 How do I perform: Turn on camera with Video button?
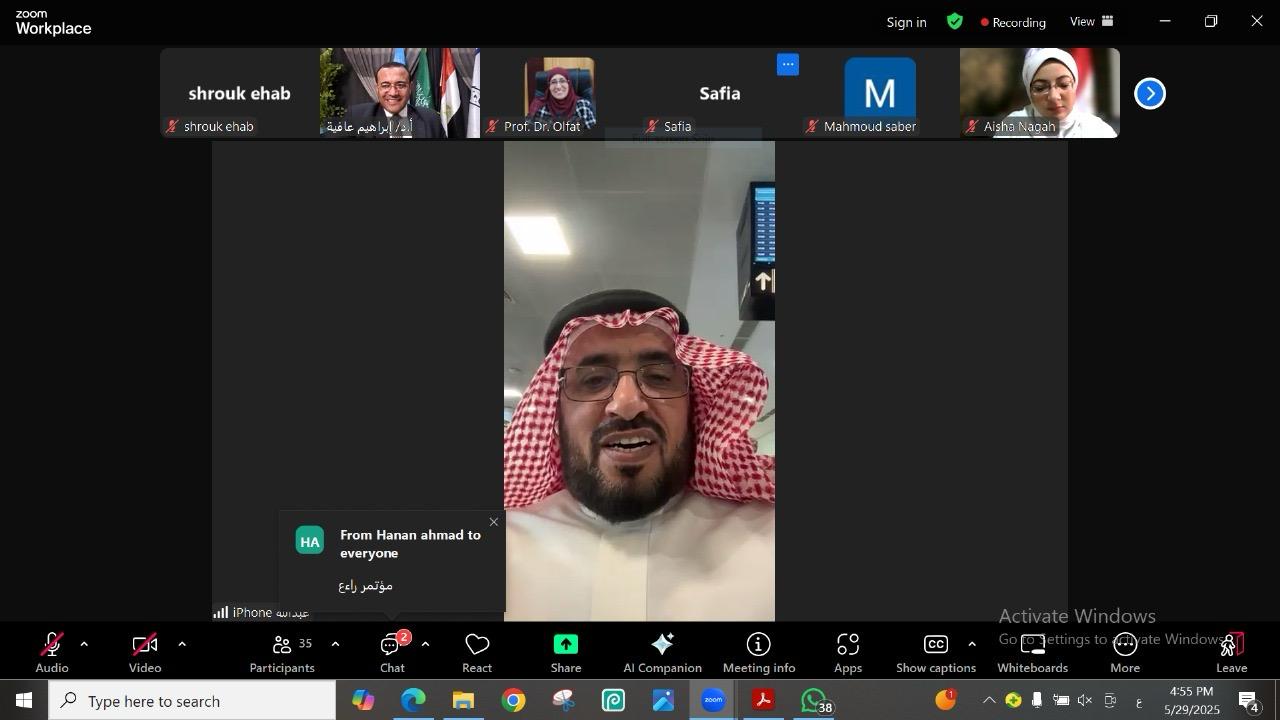pos(145,652)
